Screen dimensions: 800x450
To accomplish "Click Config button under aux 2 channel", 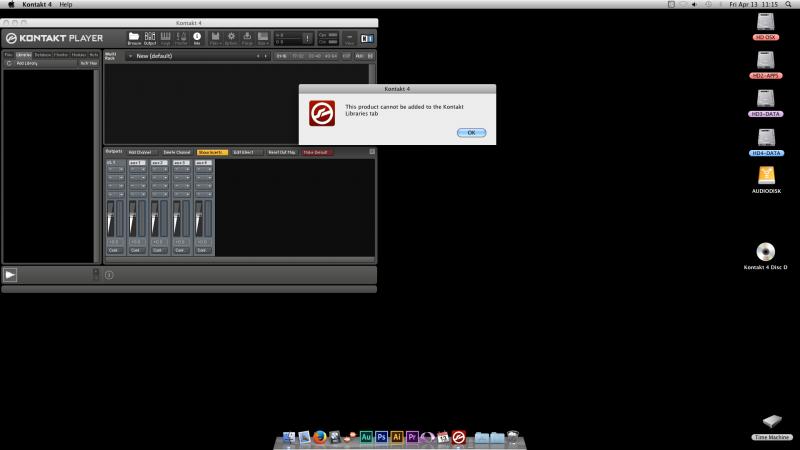I will click(x=157, y=251).
